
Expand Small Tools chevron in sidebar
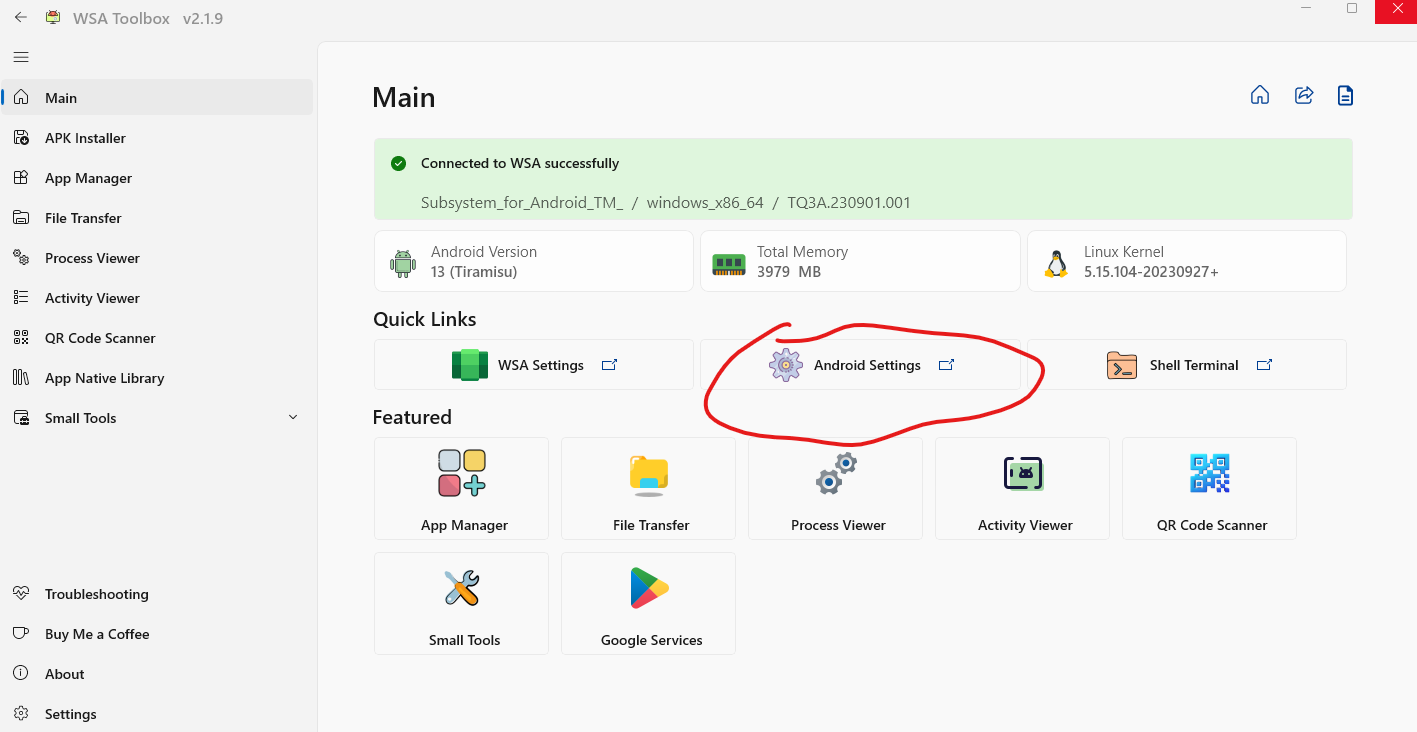tap(293, 417)
